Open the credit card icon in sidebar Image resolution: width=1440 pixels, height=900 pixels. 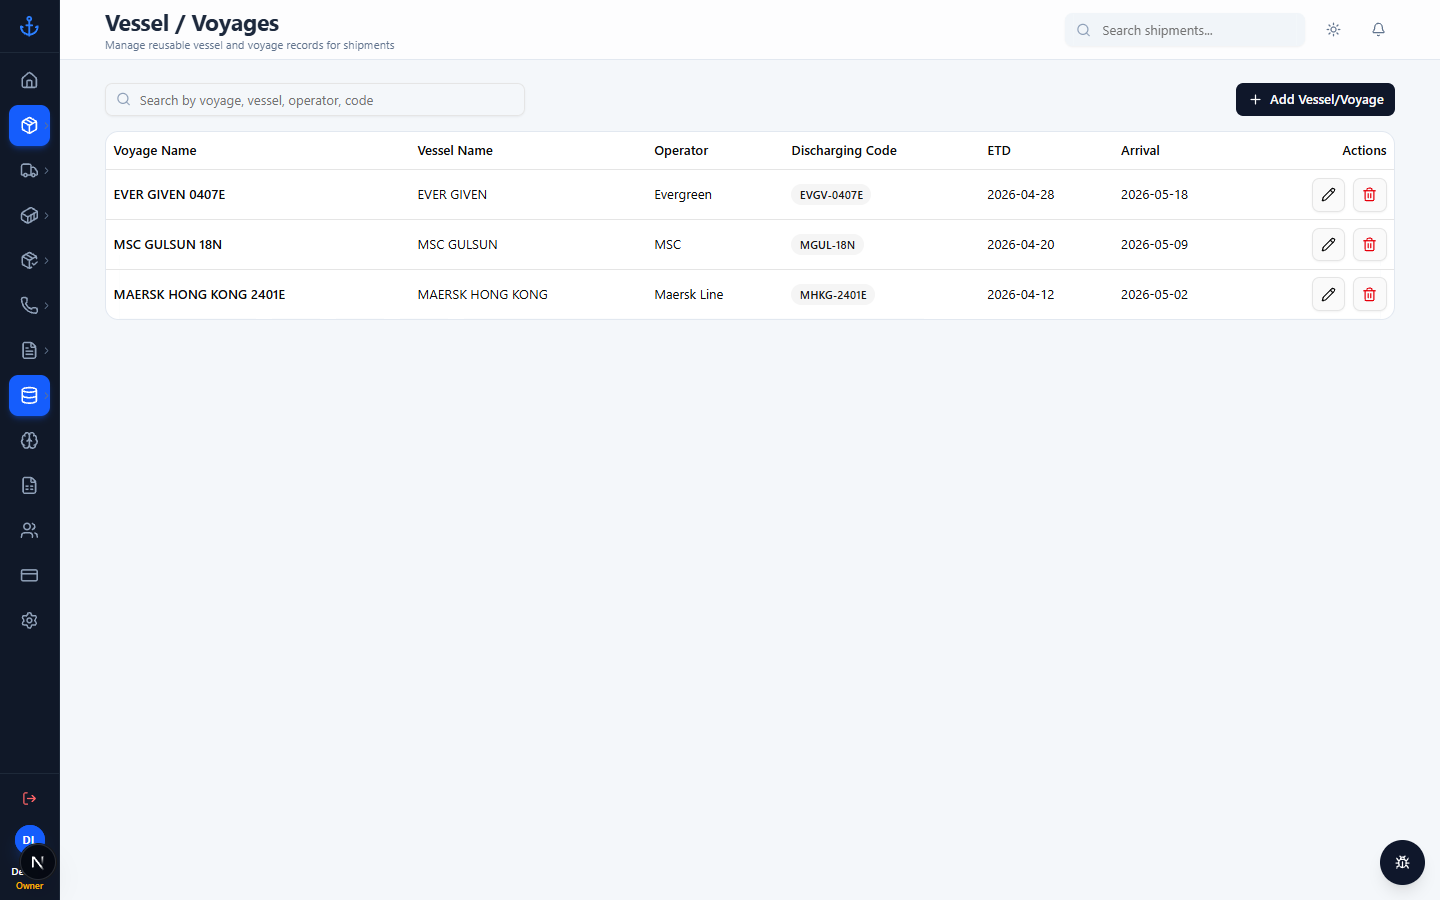point(29,575)
